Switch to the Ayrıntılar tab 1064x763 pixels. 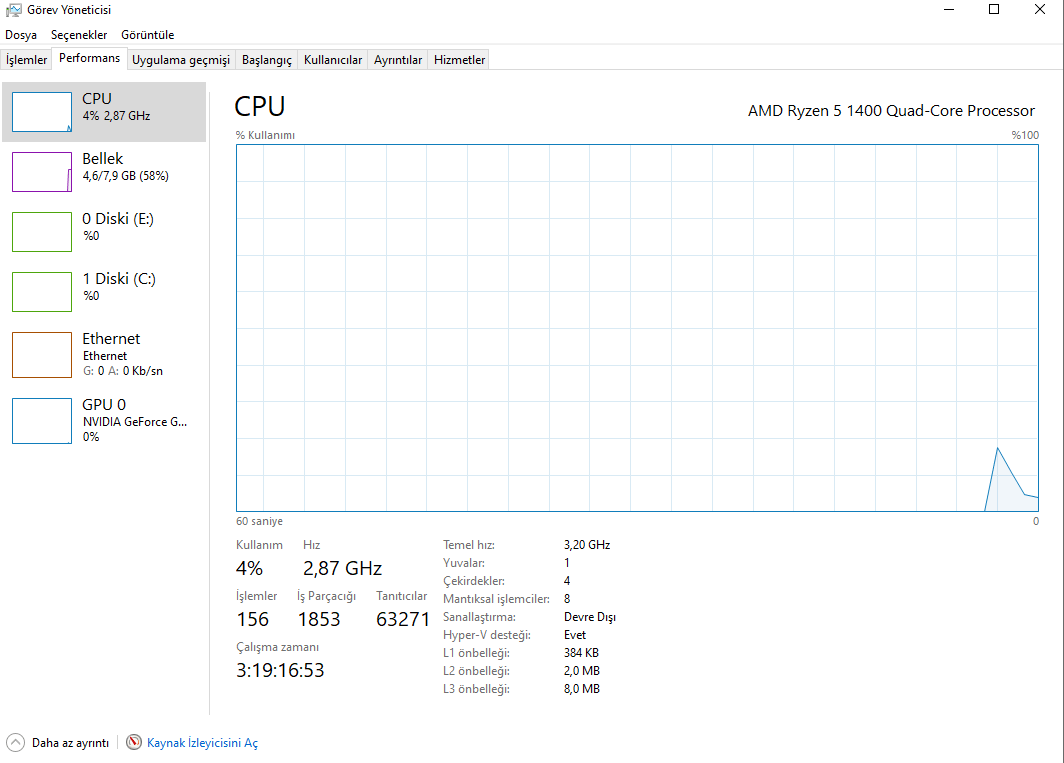point(398,60)
